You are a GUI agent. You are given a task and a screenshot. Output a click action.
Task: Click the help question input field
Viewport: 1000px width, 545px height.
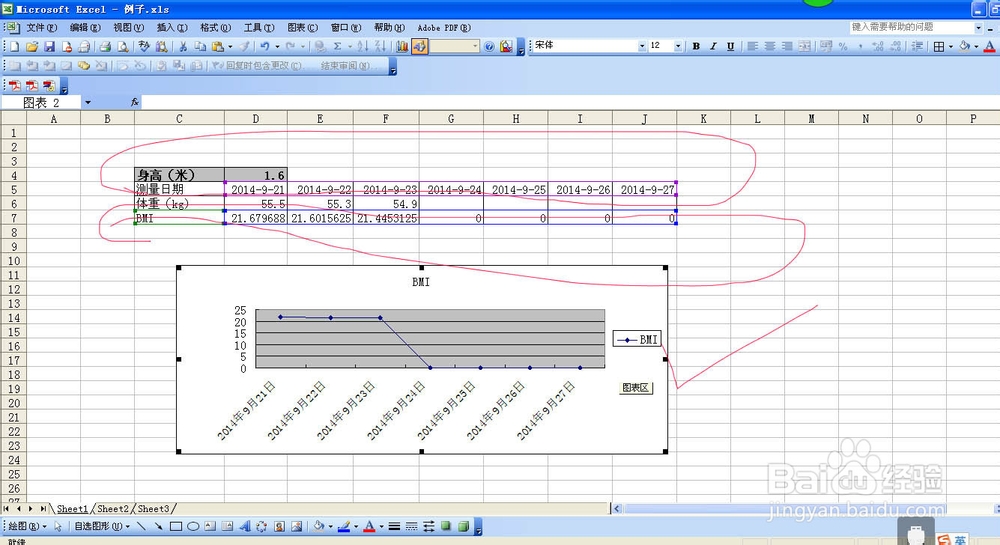point(911,27)
